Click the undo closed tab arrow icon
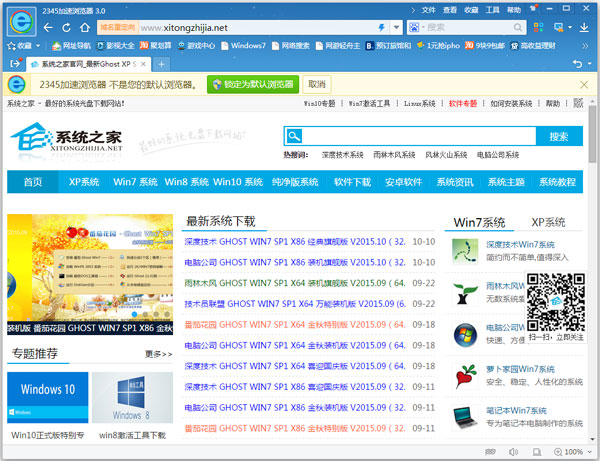 click(x=577, y=64)
